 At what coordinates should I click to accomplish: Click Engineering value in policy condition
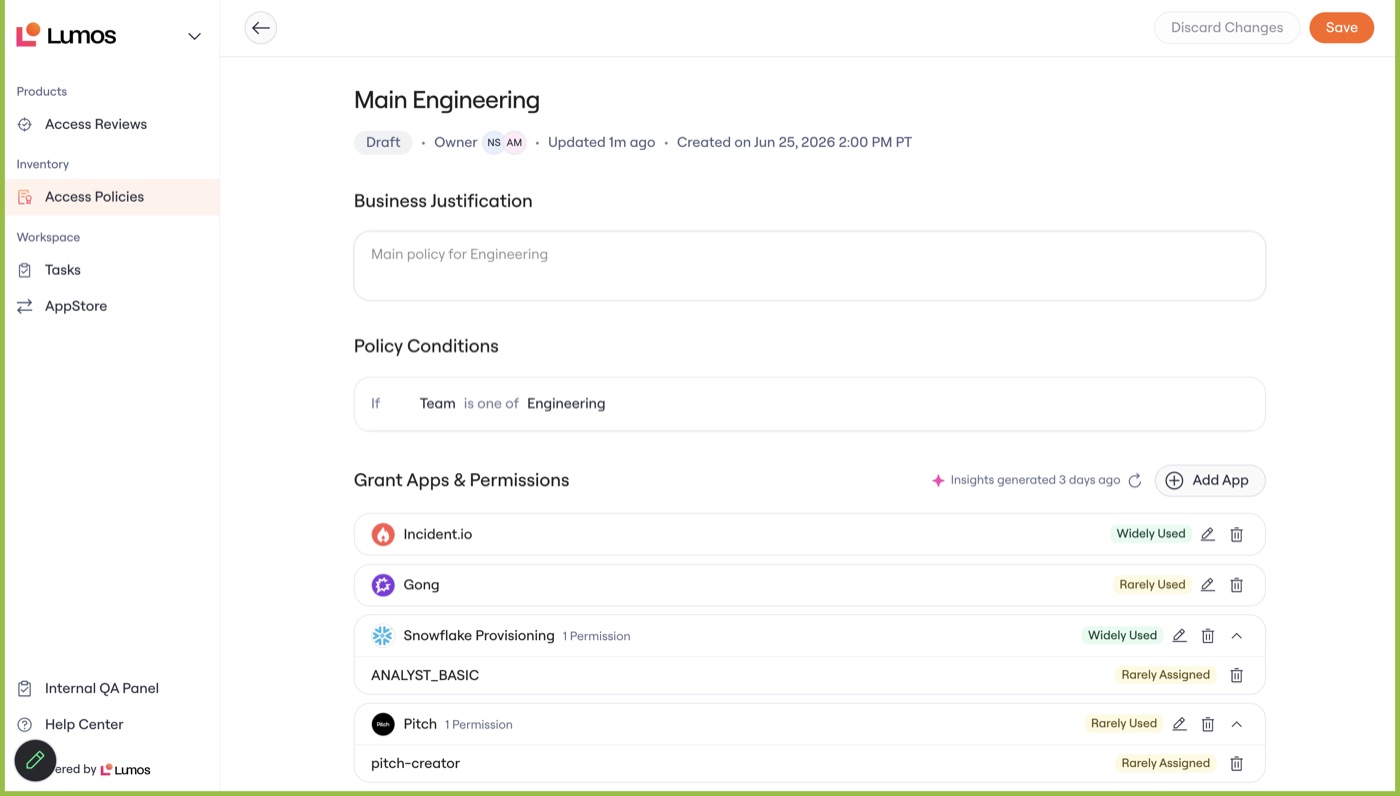coord(566,404)
